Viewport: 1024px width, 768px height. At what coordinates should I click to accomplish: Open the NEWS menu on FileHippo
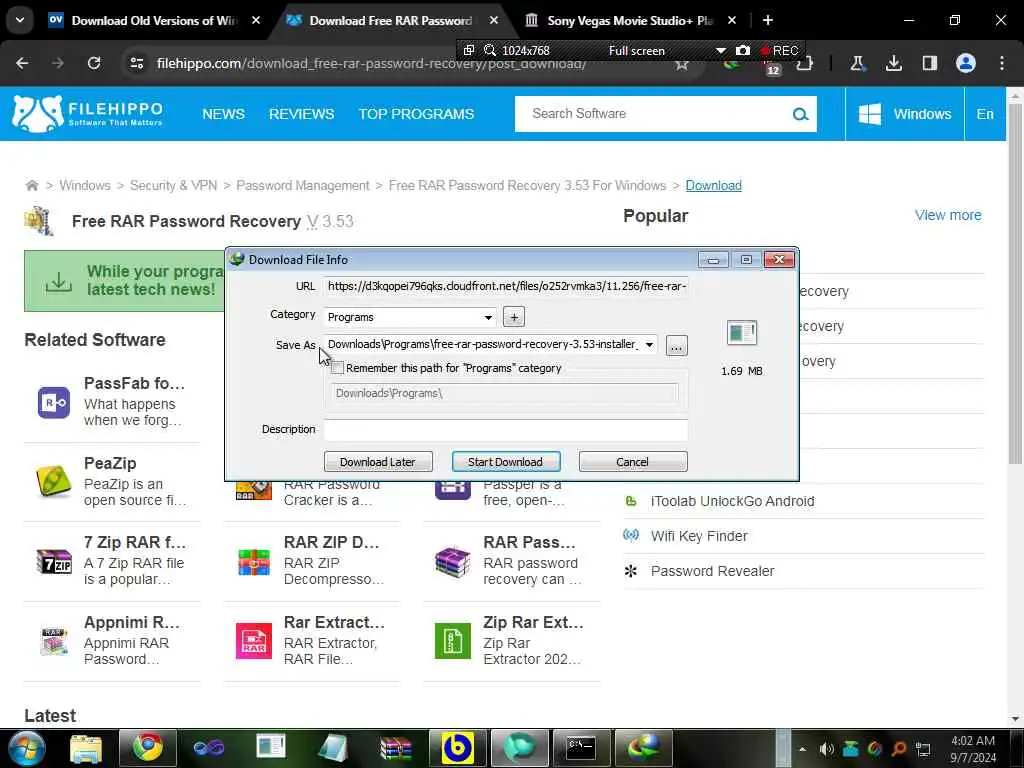pyautogui.click(x=223, y=114)
